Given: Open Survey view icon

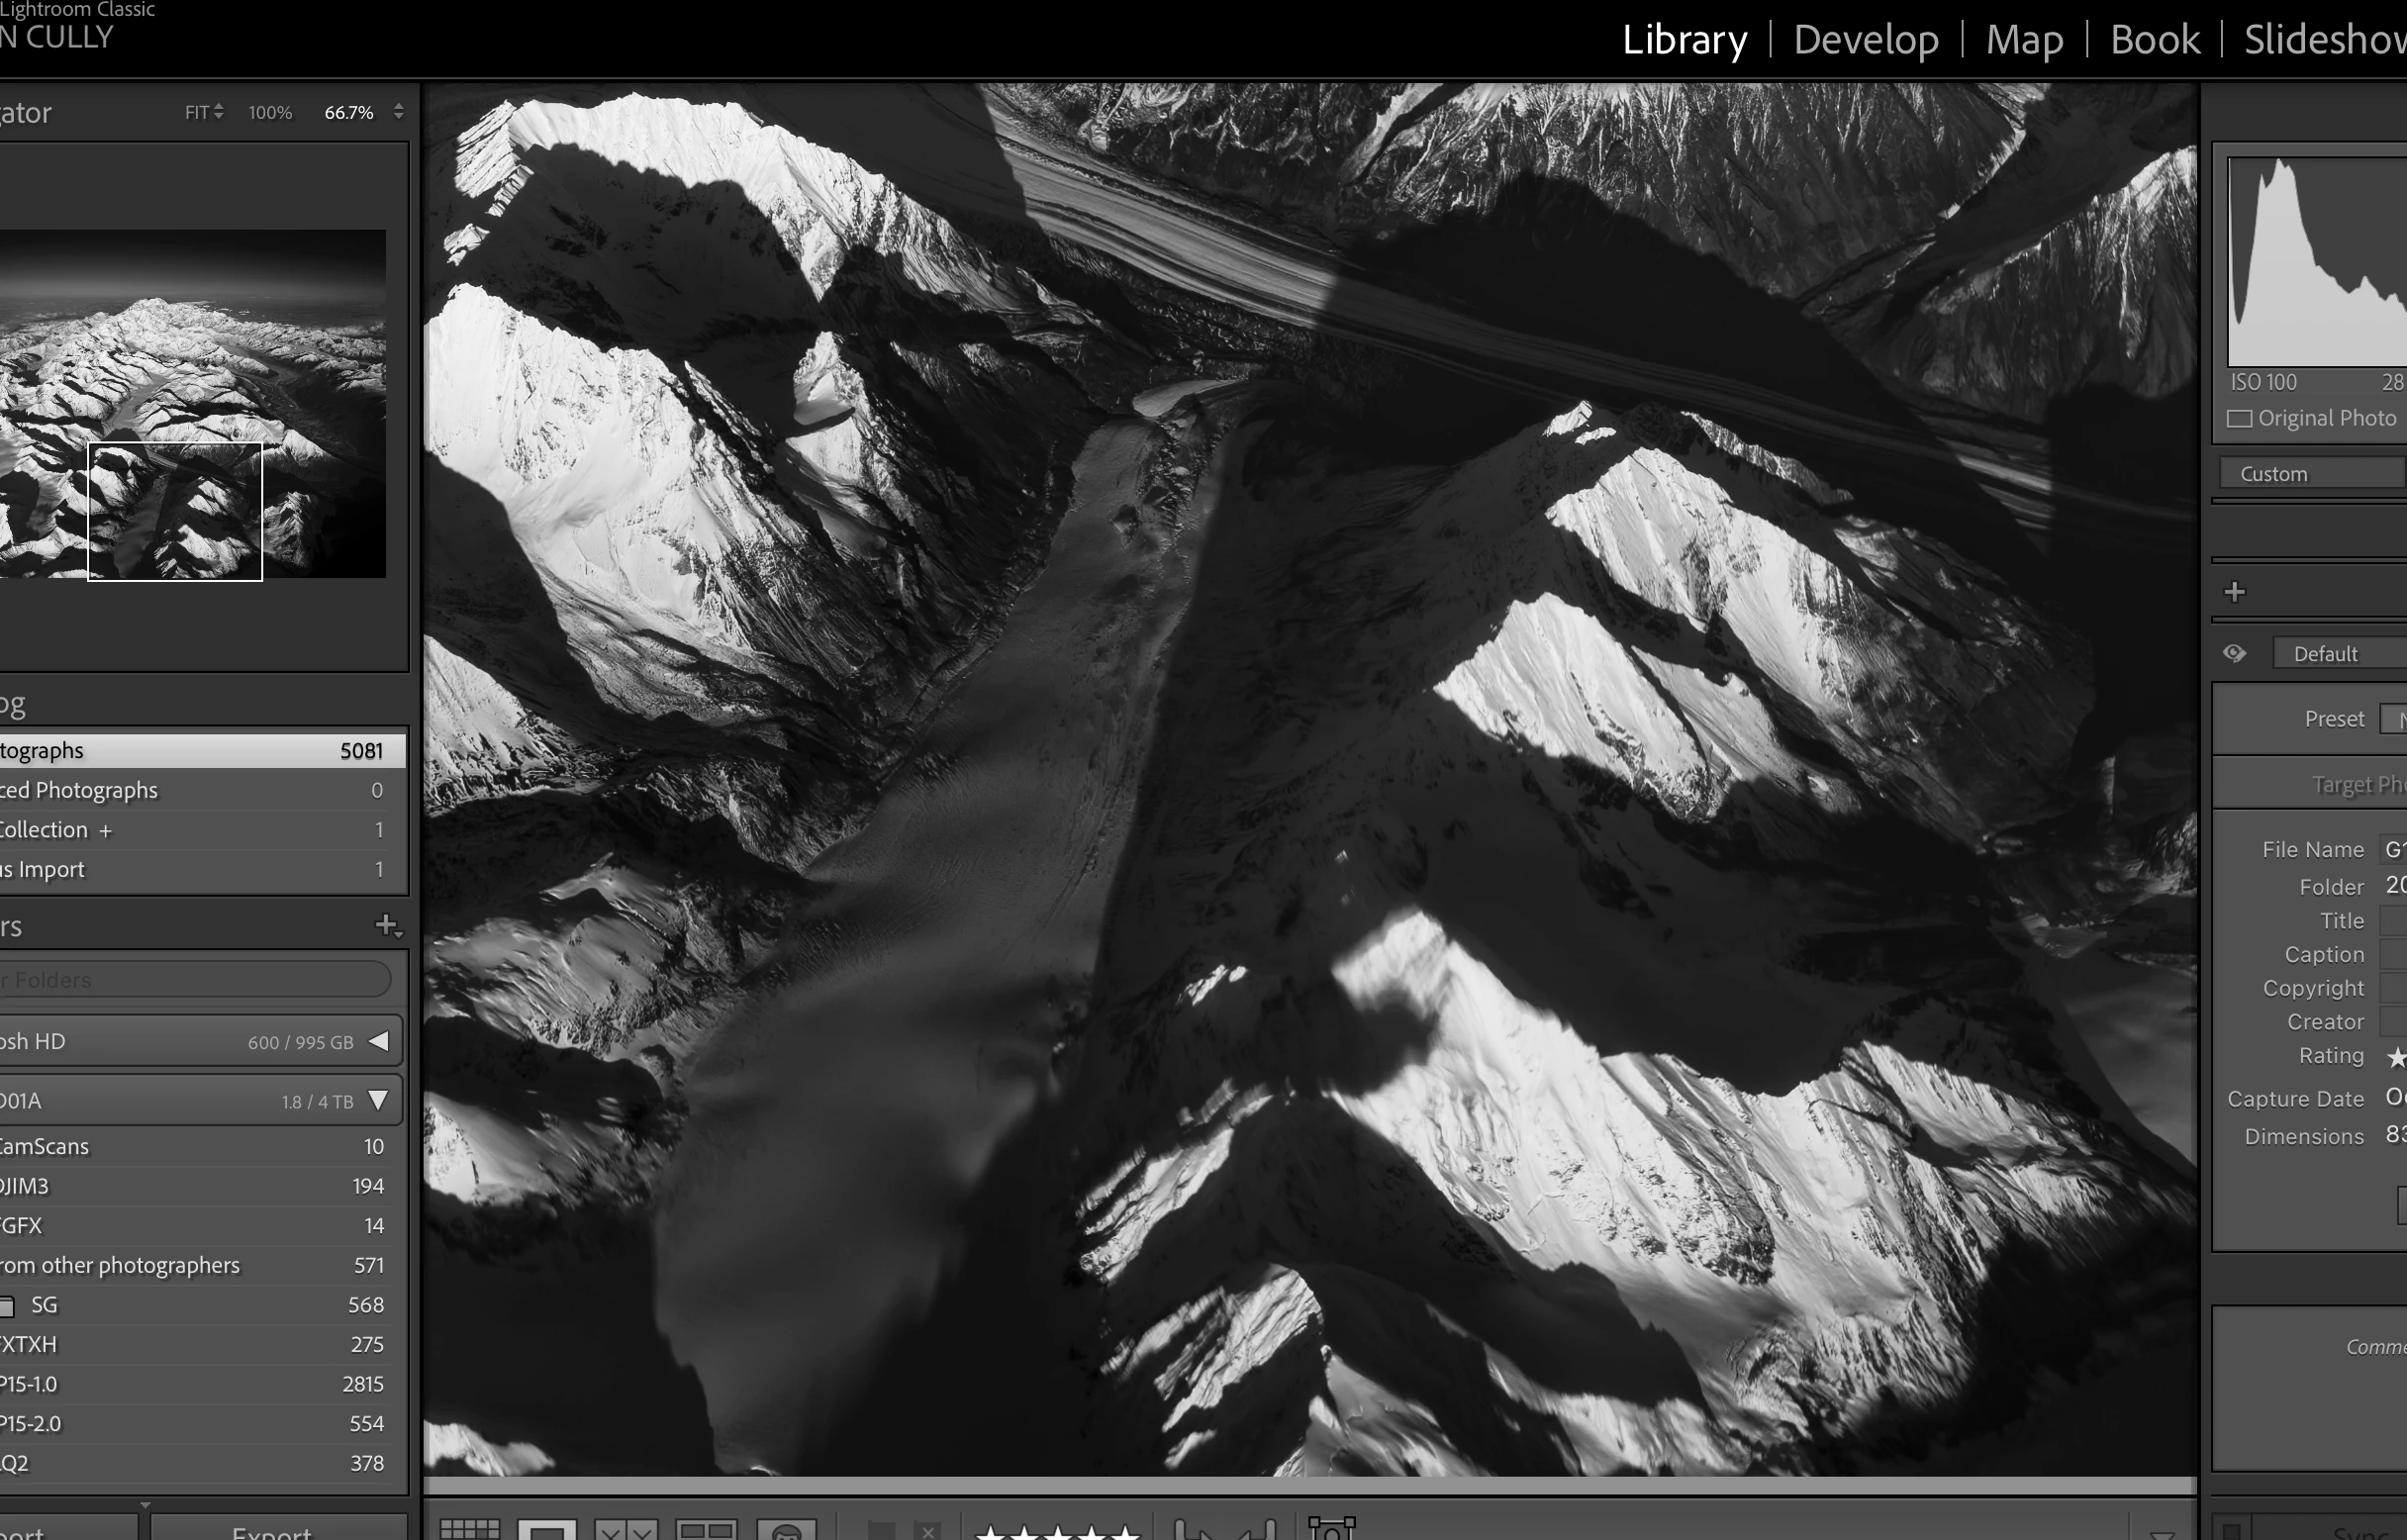Looking at the screenshot, I should (x=706, y=1529).
